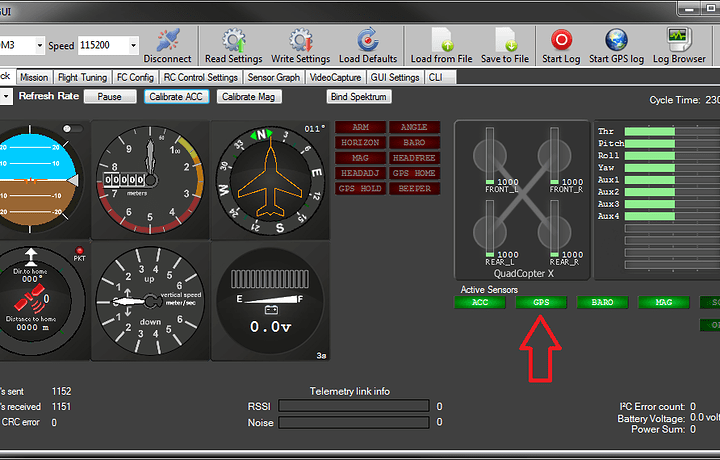Toggle the GPS HOLD mode indicator
Viewport: 720px width, 460px height.
[360, 189]
